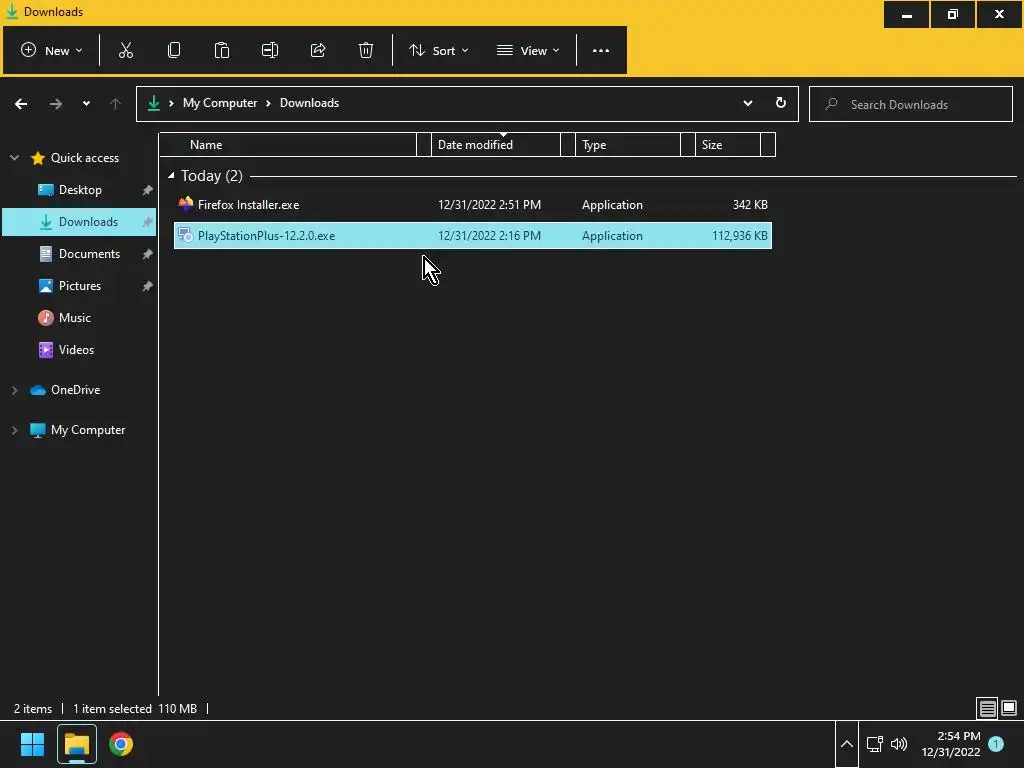Click the 12/31/2022 2:16 PM date cell

coord(489,236)
